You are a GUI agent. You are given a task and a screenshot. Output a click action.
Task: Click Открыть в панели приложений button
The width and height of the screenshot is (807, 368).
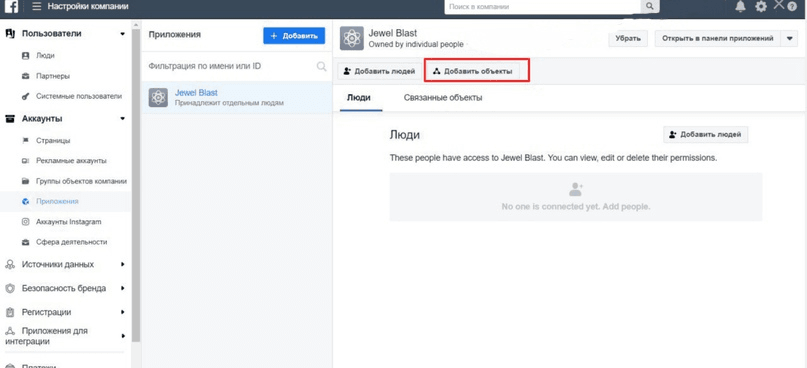pyautogui.click(x=718, y=39)
